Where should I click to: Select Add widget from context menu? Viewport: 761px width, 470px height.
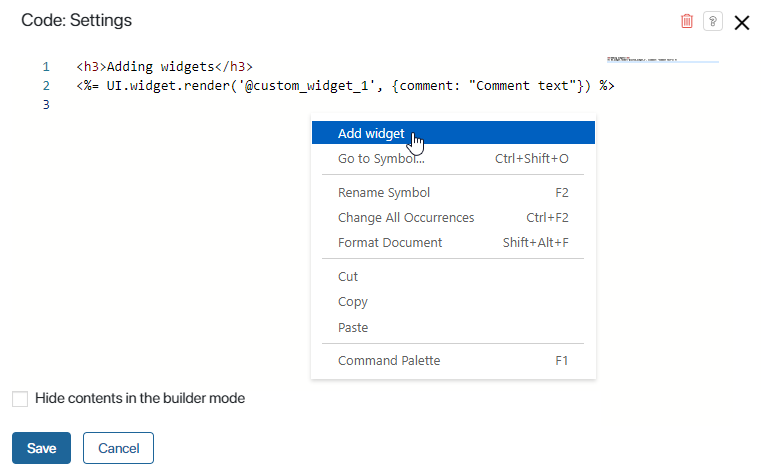coord(371,134)
